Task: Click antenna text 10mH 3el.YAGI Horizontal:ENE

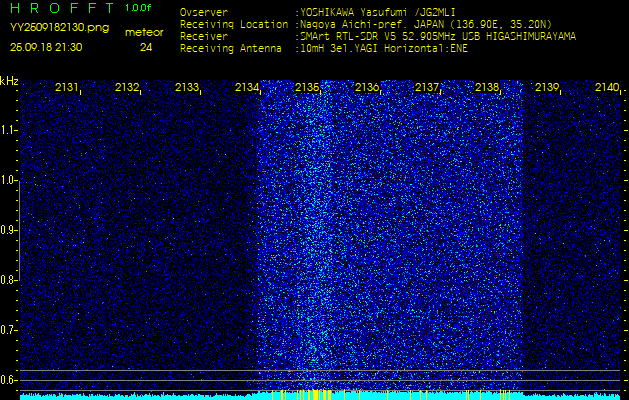Action: click(x=383, y=49)
